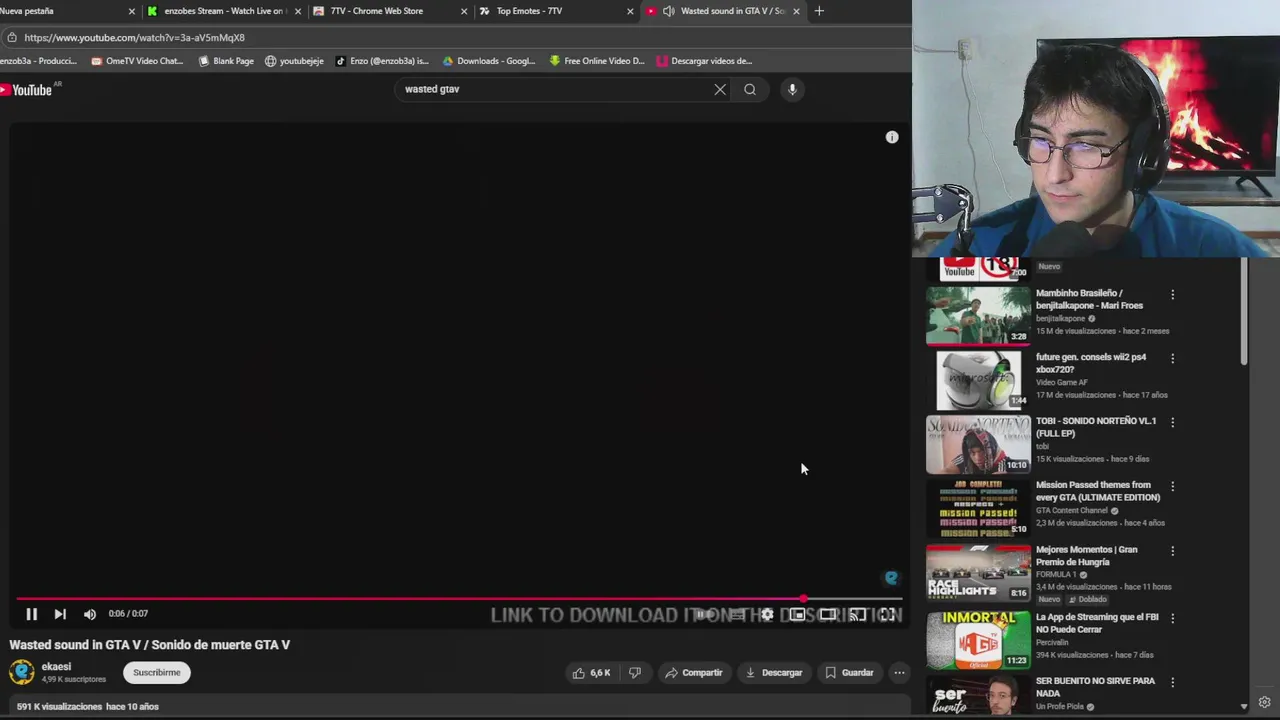The width and height of the screenshot is (1280, 720).
Task: Open TOBI - SONIDO NORTEÑO thumbnail
Action: [978, 444]
